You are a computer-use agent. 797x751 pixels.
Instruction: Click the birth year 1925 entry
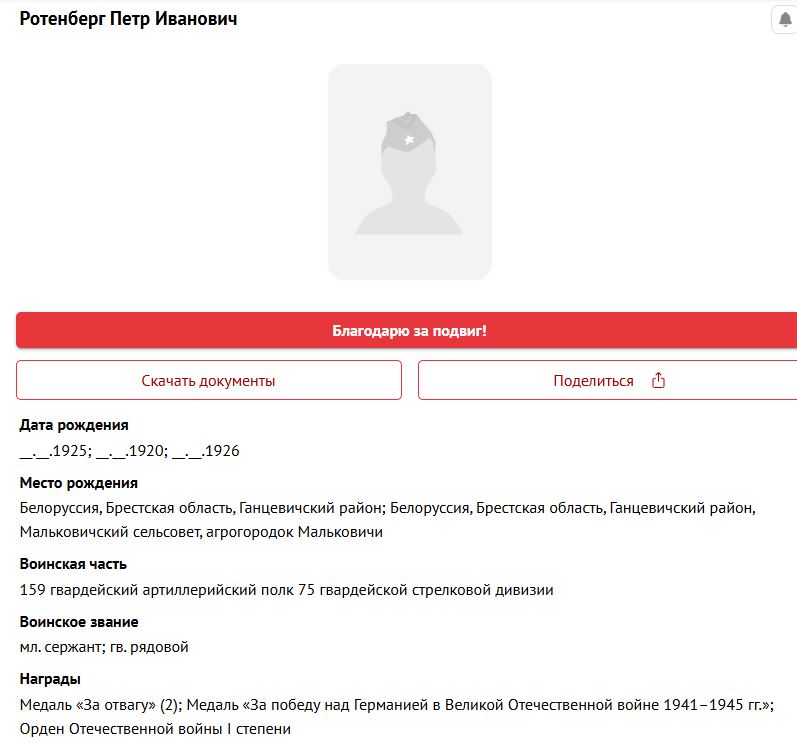[x=56, y=451]
